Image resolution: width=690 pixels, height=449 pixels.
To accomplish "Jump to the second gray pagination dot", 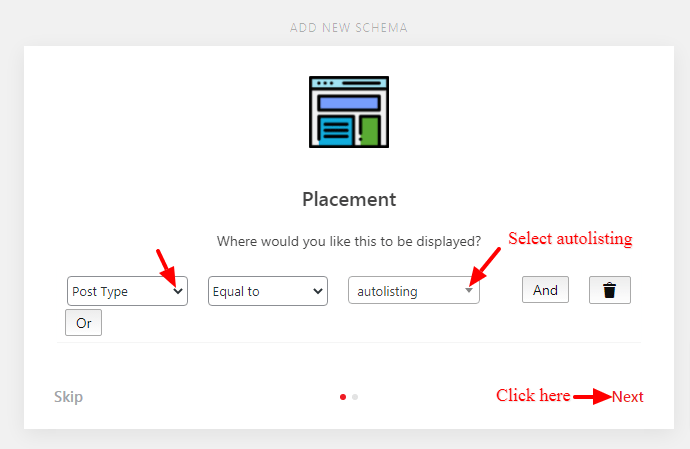I will pos(355,397).
